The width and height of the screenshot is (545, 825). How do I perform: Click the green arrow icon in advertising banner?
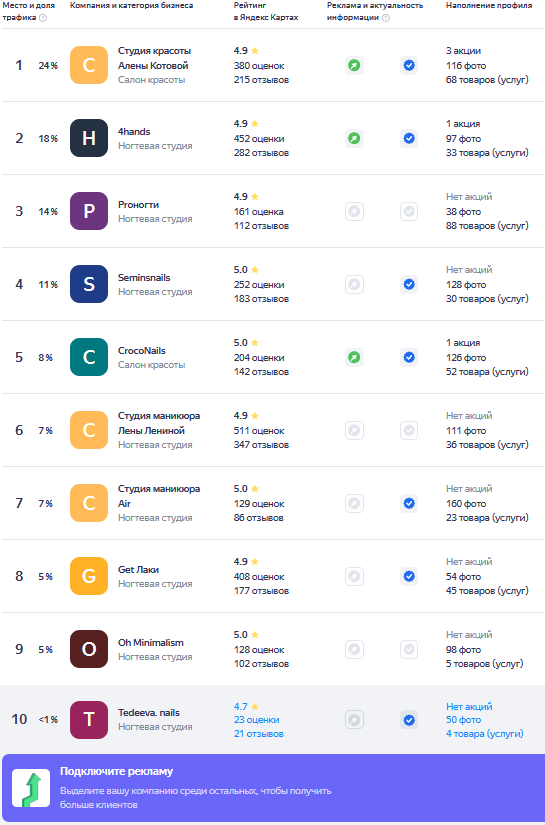(31, 788)
